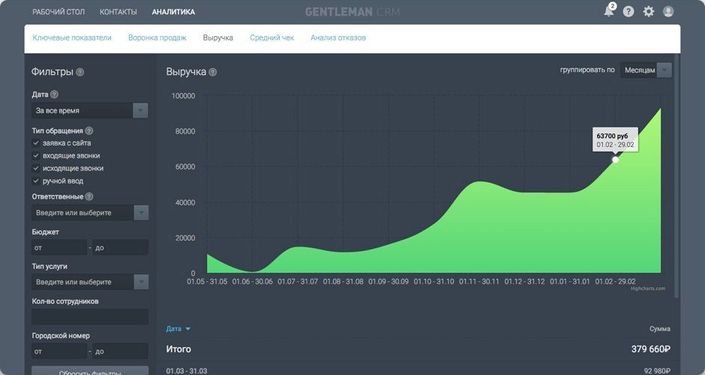This screenshot has height=375, width=705.
Task: Switch to Воронка продаж tab
Action: point(157,38)
